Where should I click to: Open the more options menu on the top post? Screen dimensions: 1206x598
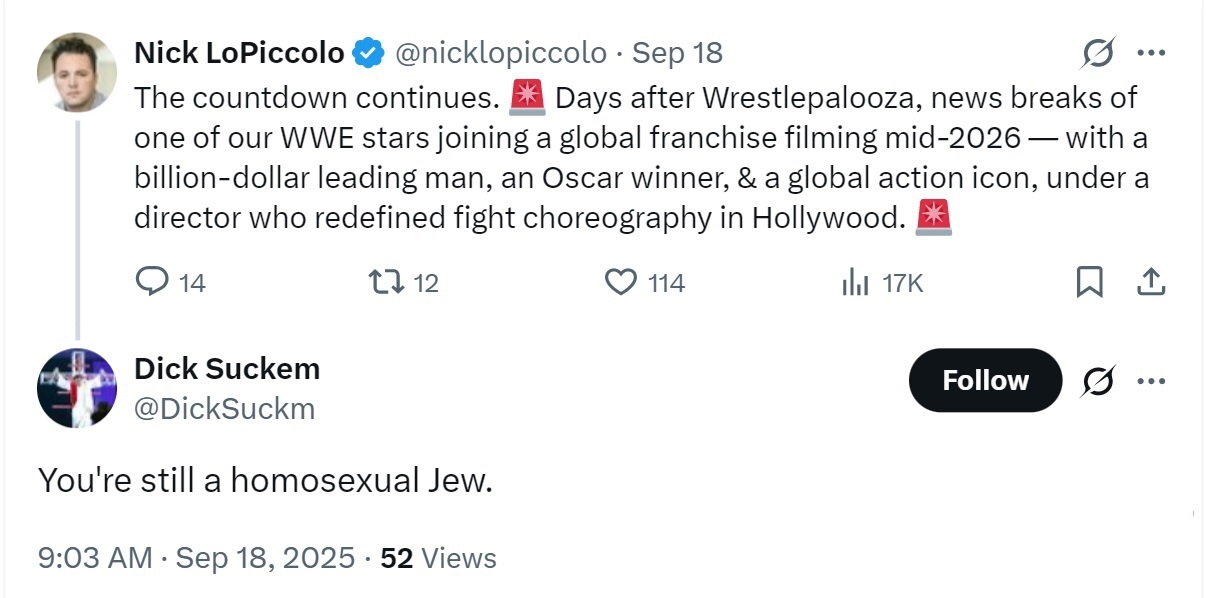pos(1152,53)
